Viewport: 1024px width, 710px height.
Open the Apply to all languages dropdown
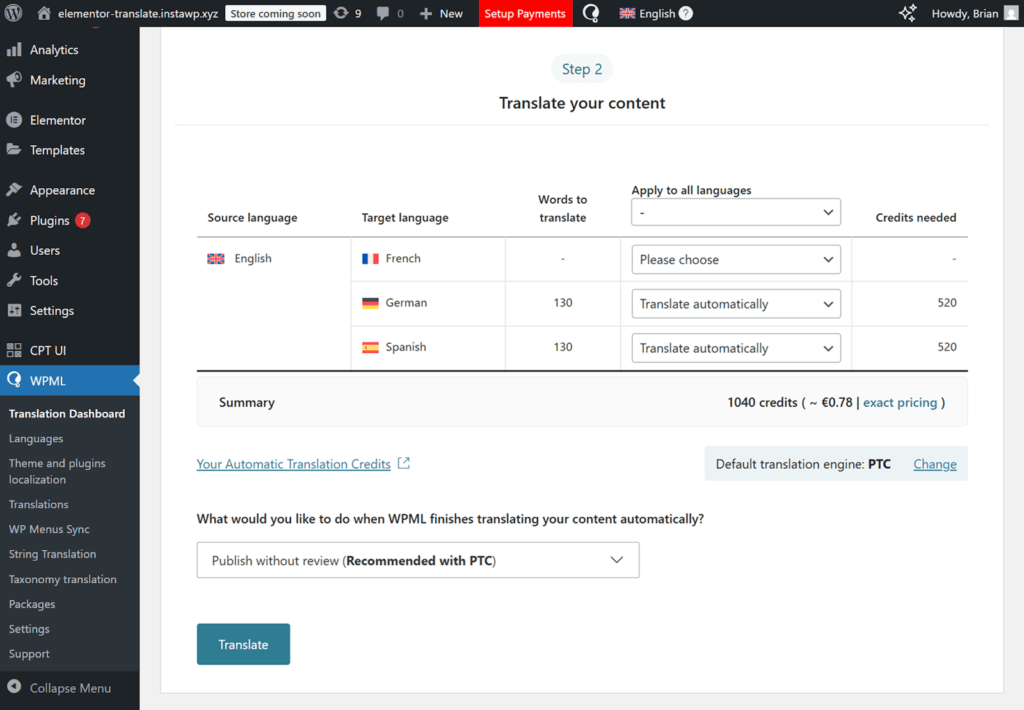pos(735,212)
